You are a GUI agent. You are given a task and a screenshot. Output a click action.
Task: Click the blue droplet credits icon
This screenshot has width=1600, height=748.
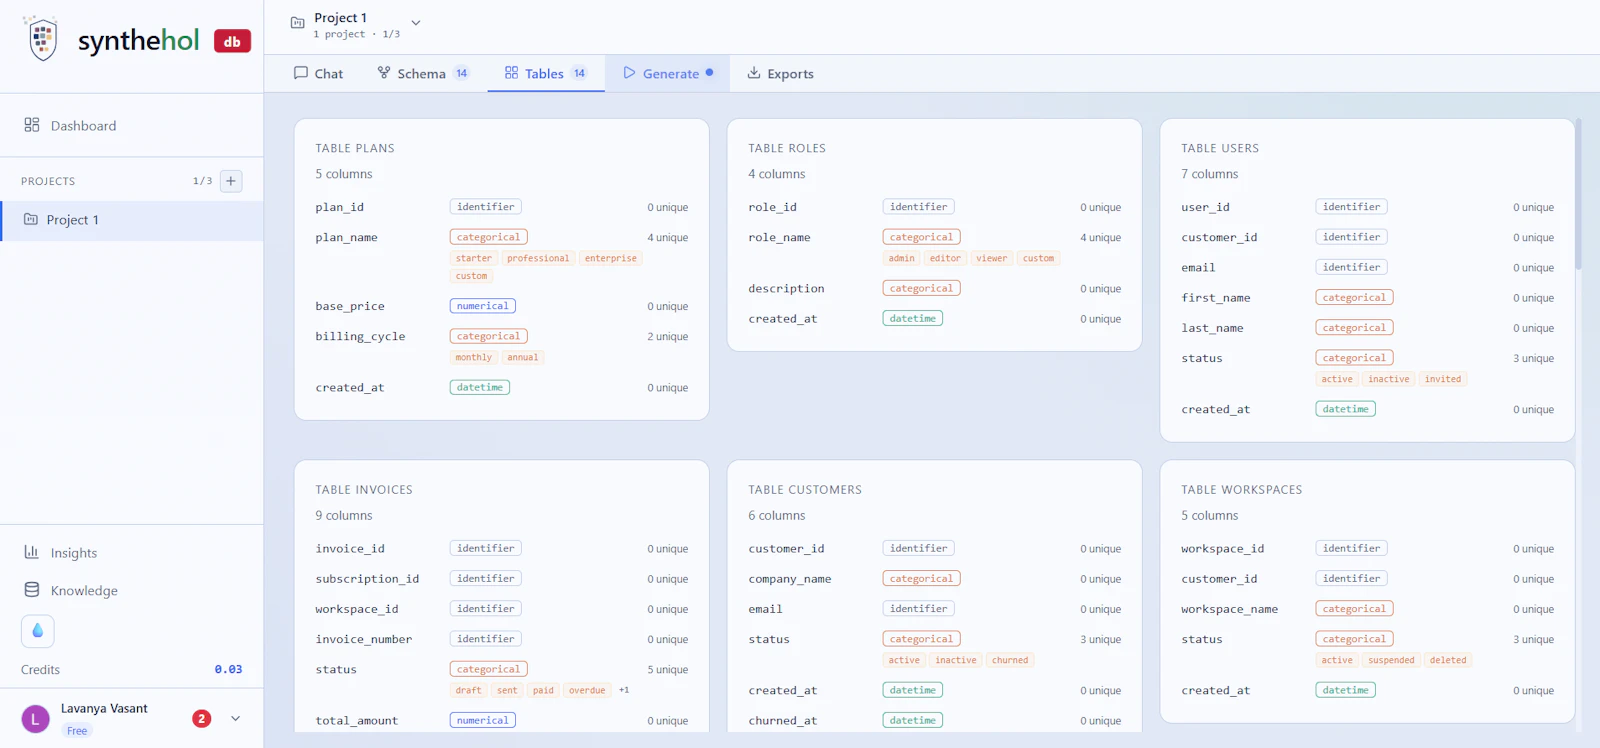(x=38, y=631)
